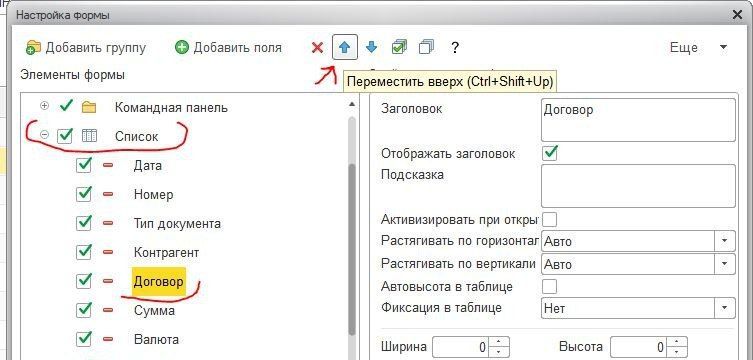Enable Активизировать при открытии checkbox

(549, 220)
